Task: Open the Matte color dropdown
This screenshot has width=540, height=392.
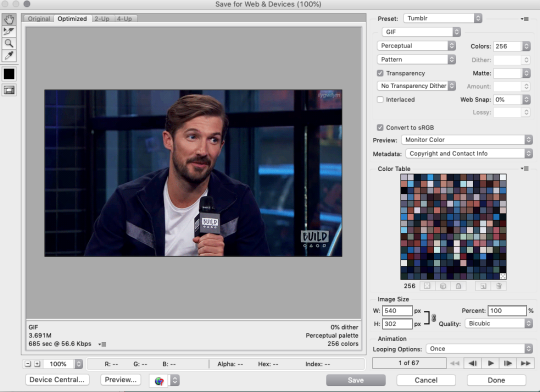Action: click(x=512, y=73)
